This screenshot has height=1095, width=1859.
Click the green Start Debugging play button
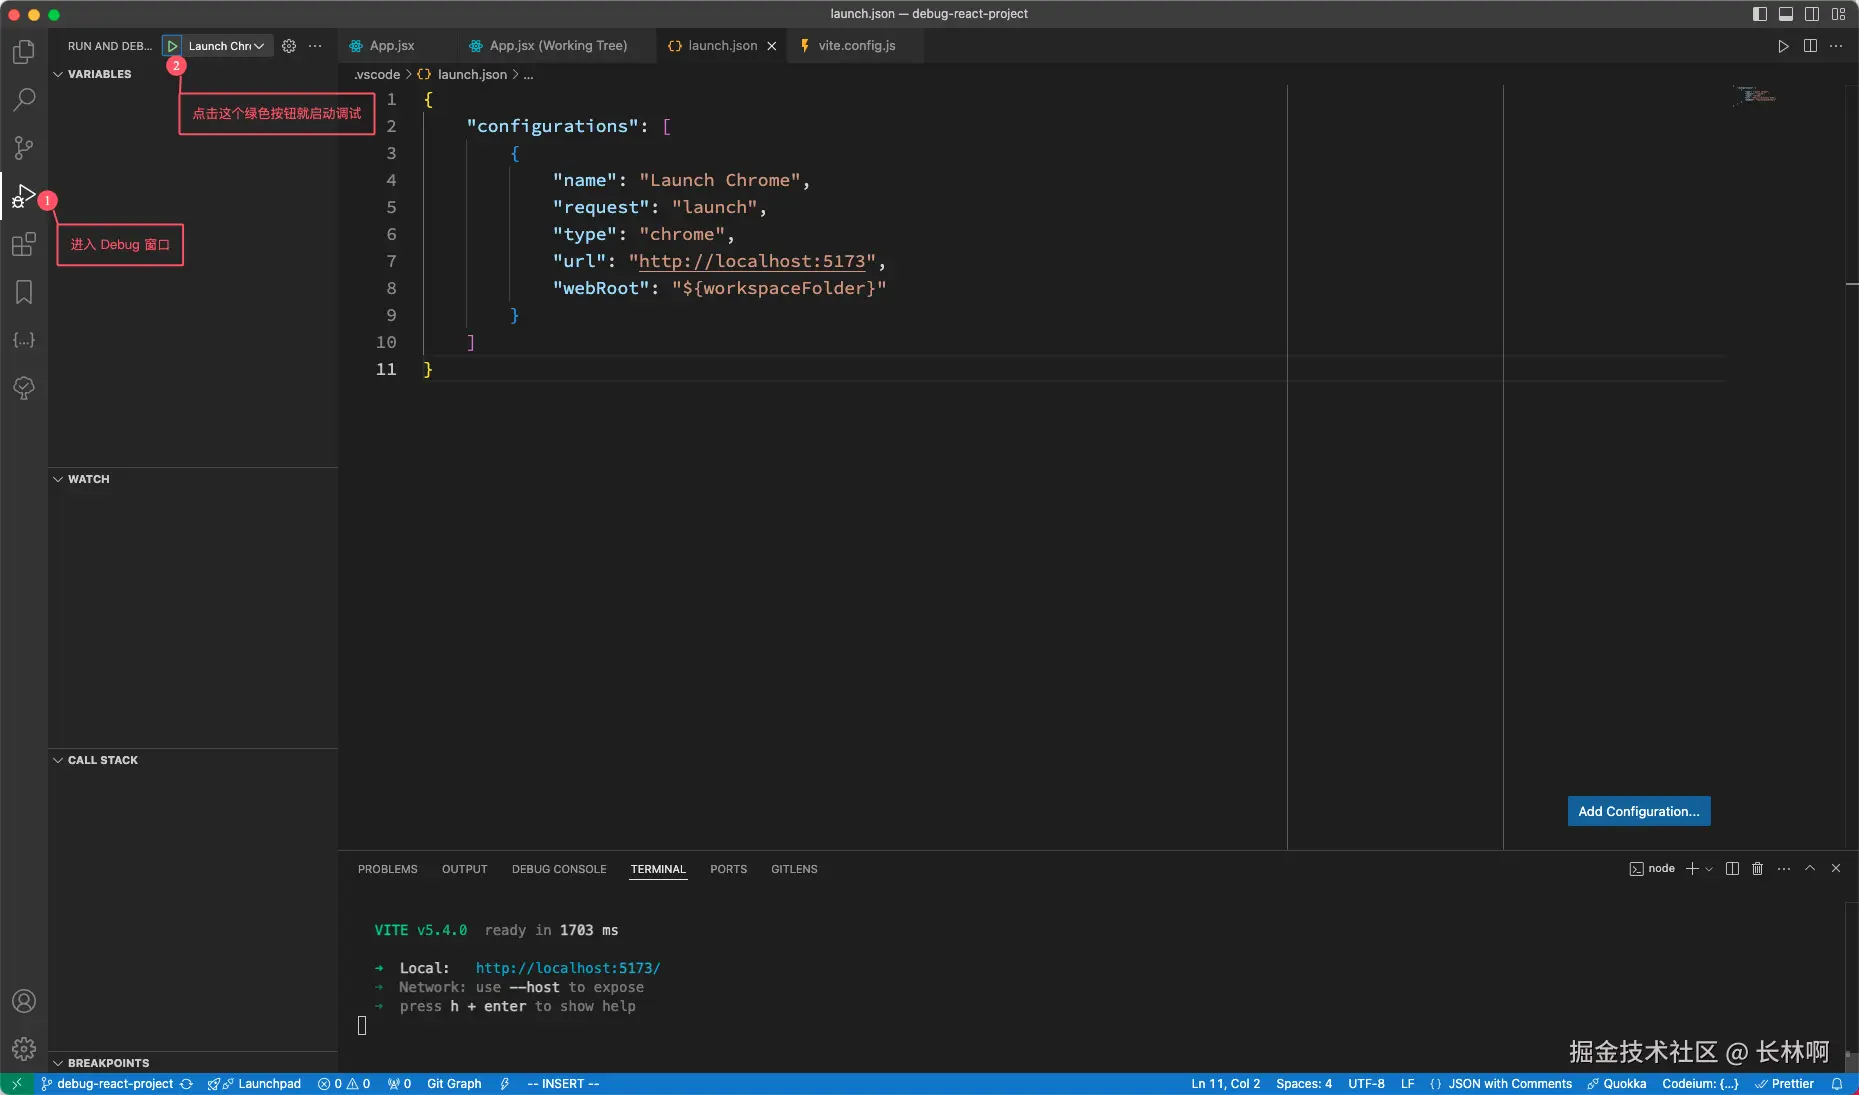172,46
